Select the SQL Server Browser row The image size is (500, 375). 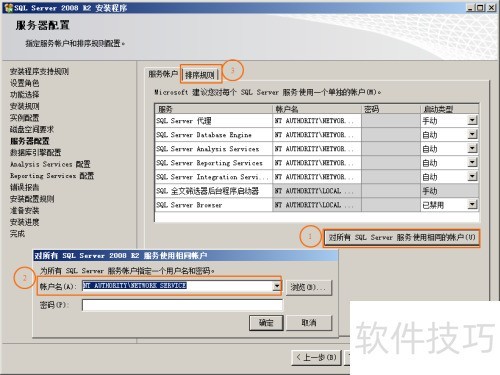click(x=214, y=205)
